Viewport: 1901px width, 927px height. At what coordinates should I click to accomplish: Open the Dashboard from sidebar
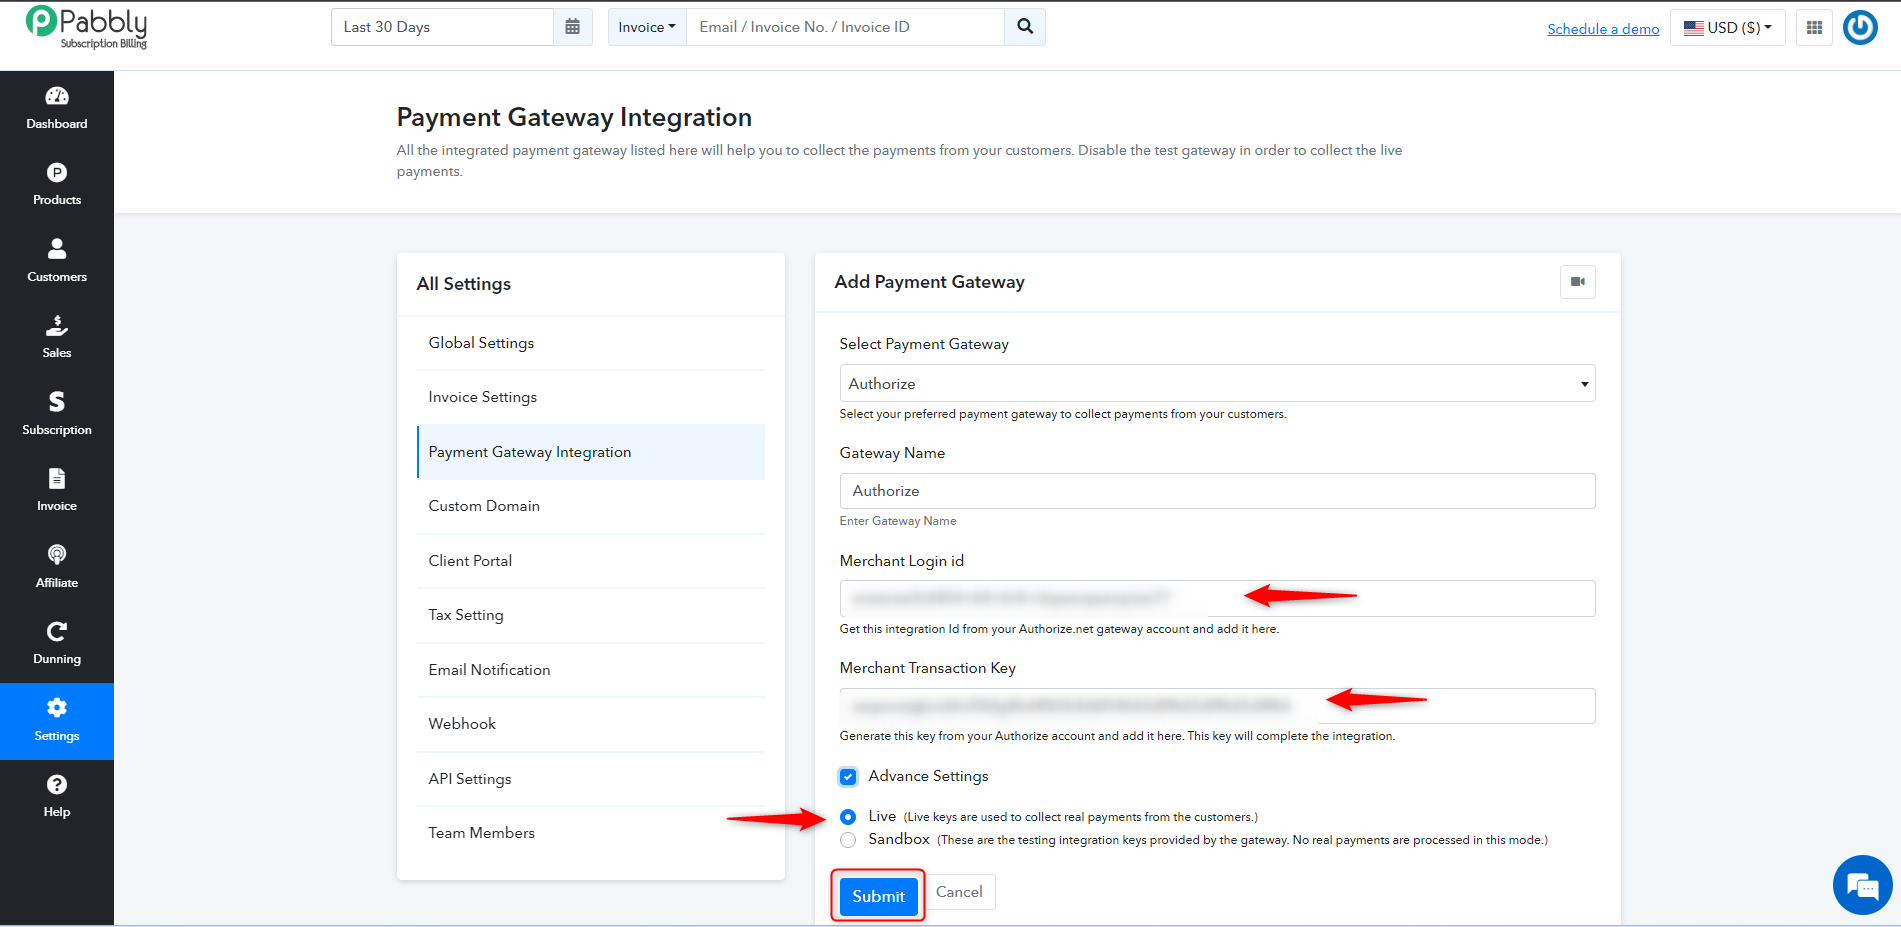click(x=57, y=109)
